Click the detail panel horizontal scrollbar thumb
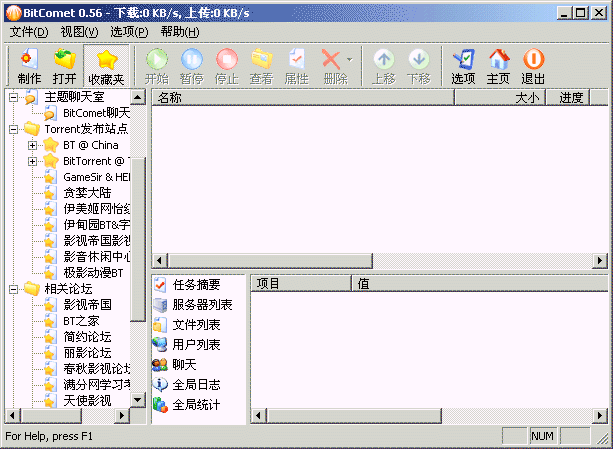The width and height of the screenshot is (613, 449). click(354, 416)
